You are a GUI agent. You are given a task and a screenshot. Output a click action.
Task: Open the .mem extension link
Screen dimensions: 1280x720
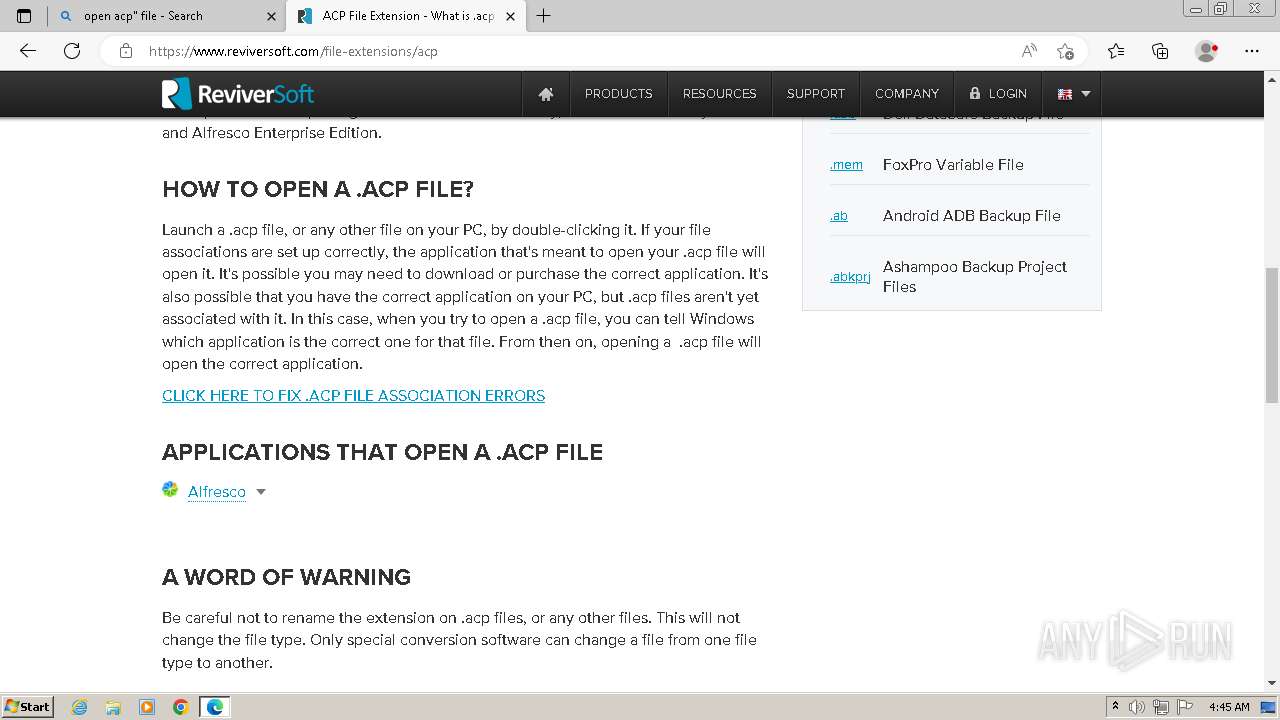coord(846,165)
